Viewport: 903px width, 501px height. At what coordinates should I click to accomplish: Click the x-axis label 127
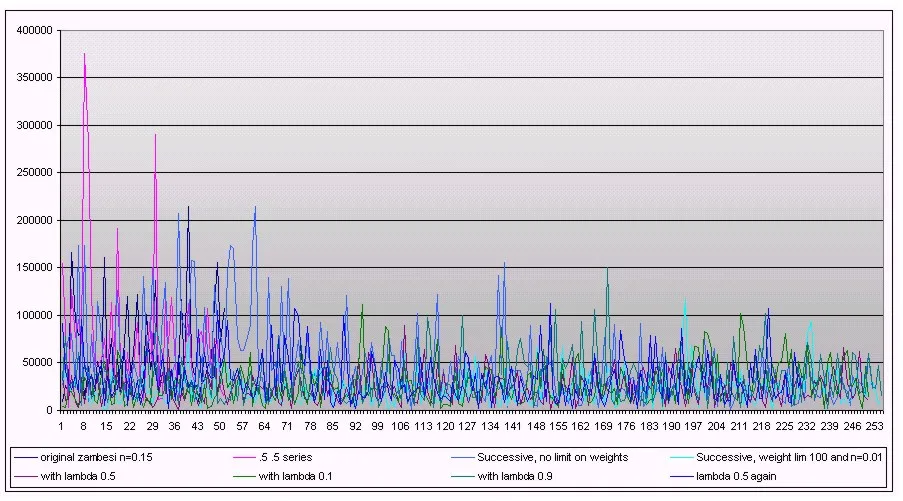(467, 425)
